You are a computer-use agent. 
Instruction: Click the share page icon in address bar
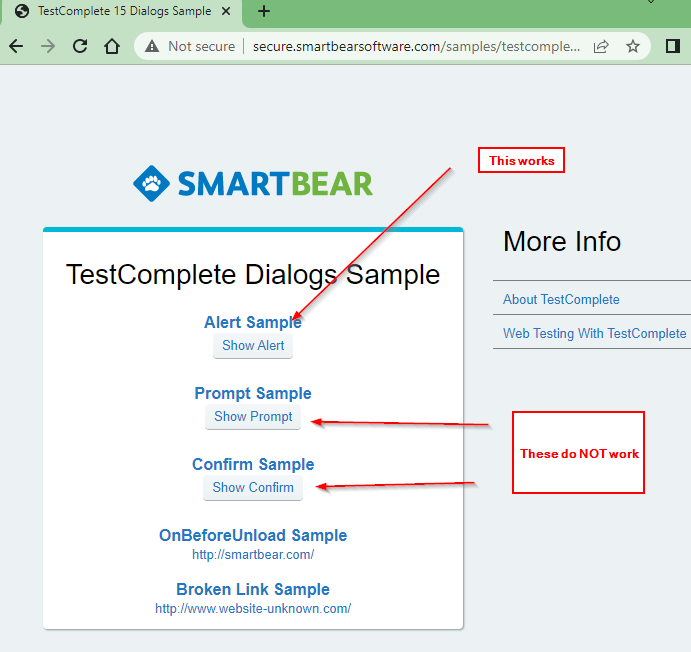[x=601, y=46]
